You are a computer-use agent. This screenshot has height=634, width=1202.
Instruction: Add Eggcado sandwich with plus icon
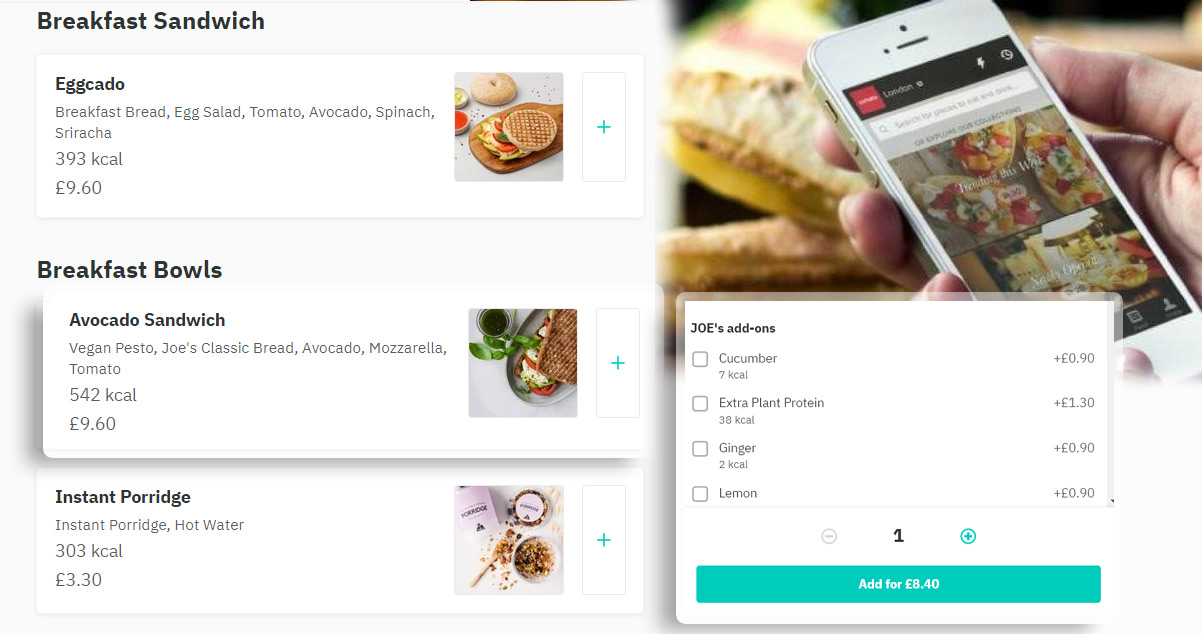[x=604, y=127]
